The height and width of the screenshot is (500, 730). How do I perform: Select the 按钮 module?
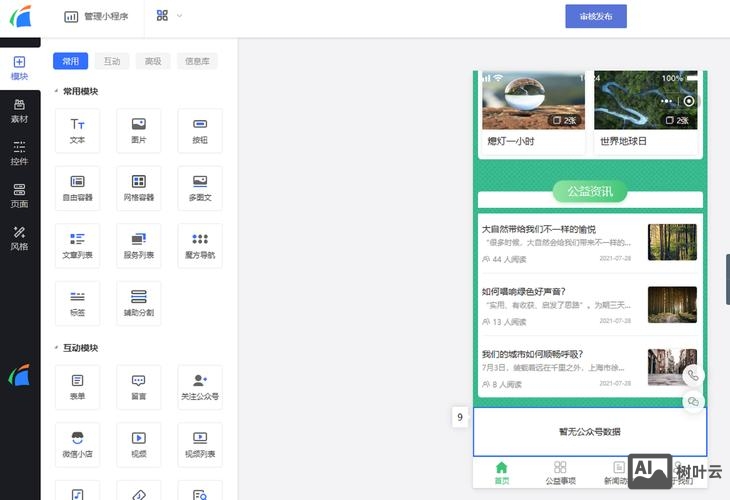(x=200, y=131)
